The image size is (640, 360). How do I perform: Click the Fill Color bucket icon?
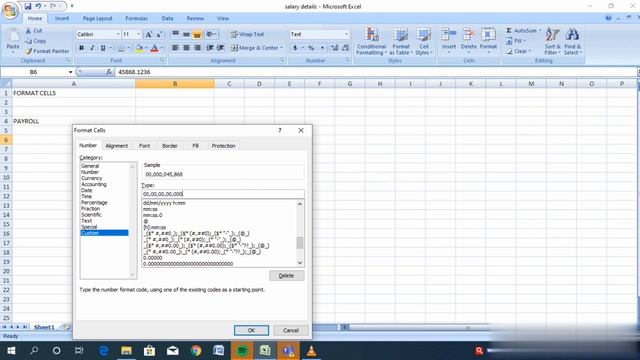click(139, 48)
